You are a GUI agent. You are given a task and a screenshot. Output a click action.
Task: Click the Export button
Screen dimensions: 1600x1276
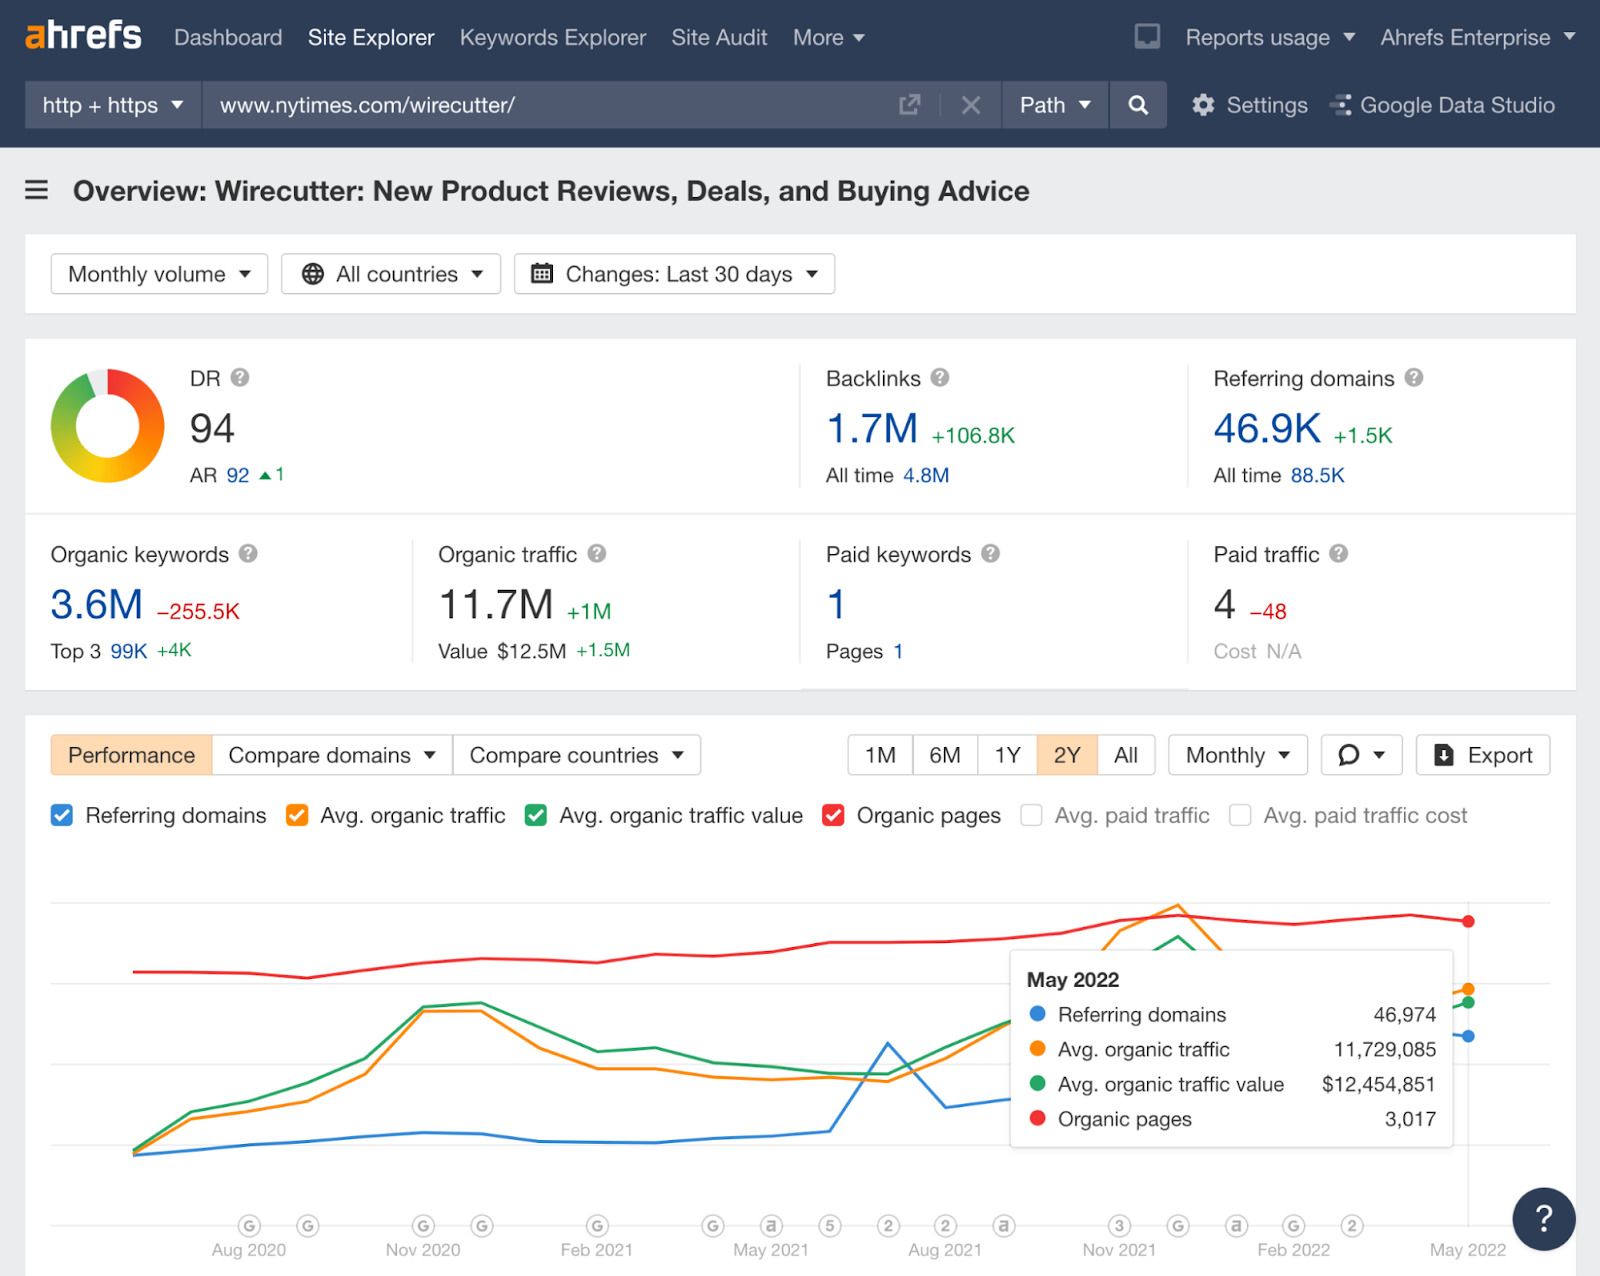(1483, 755)
